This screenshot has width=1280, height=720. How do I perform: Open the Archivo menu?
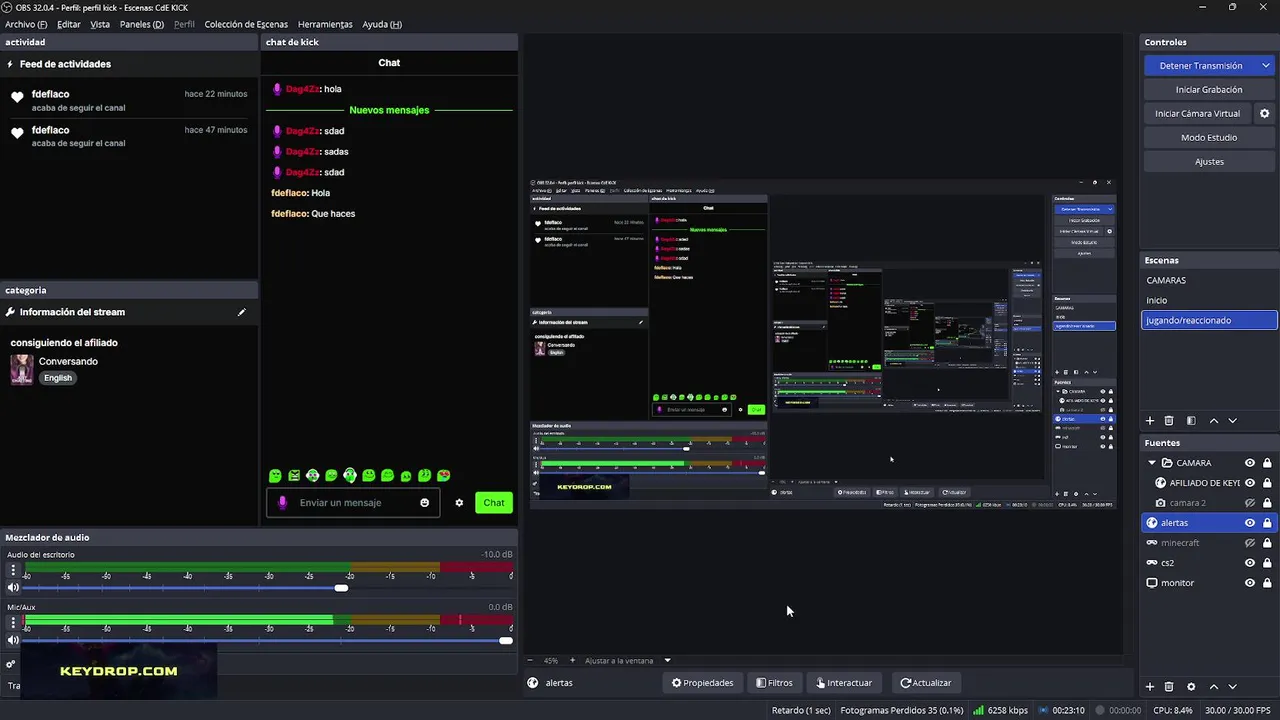tap(26, 24)
